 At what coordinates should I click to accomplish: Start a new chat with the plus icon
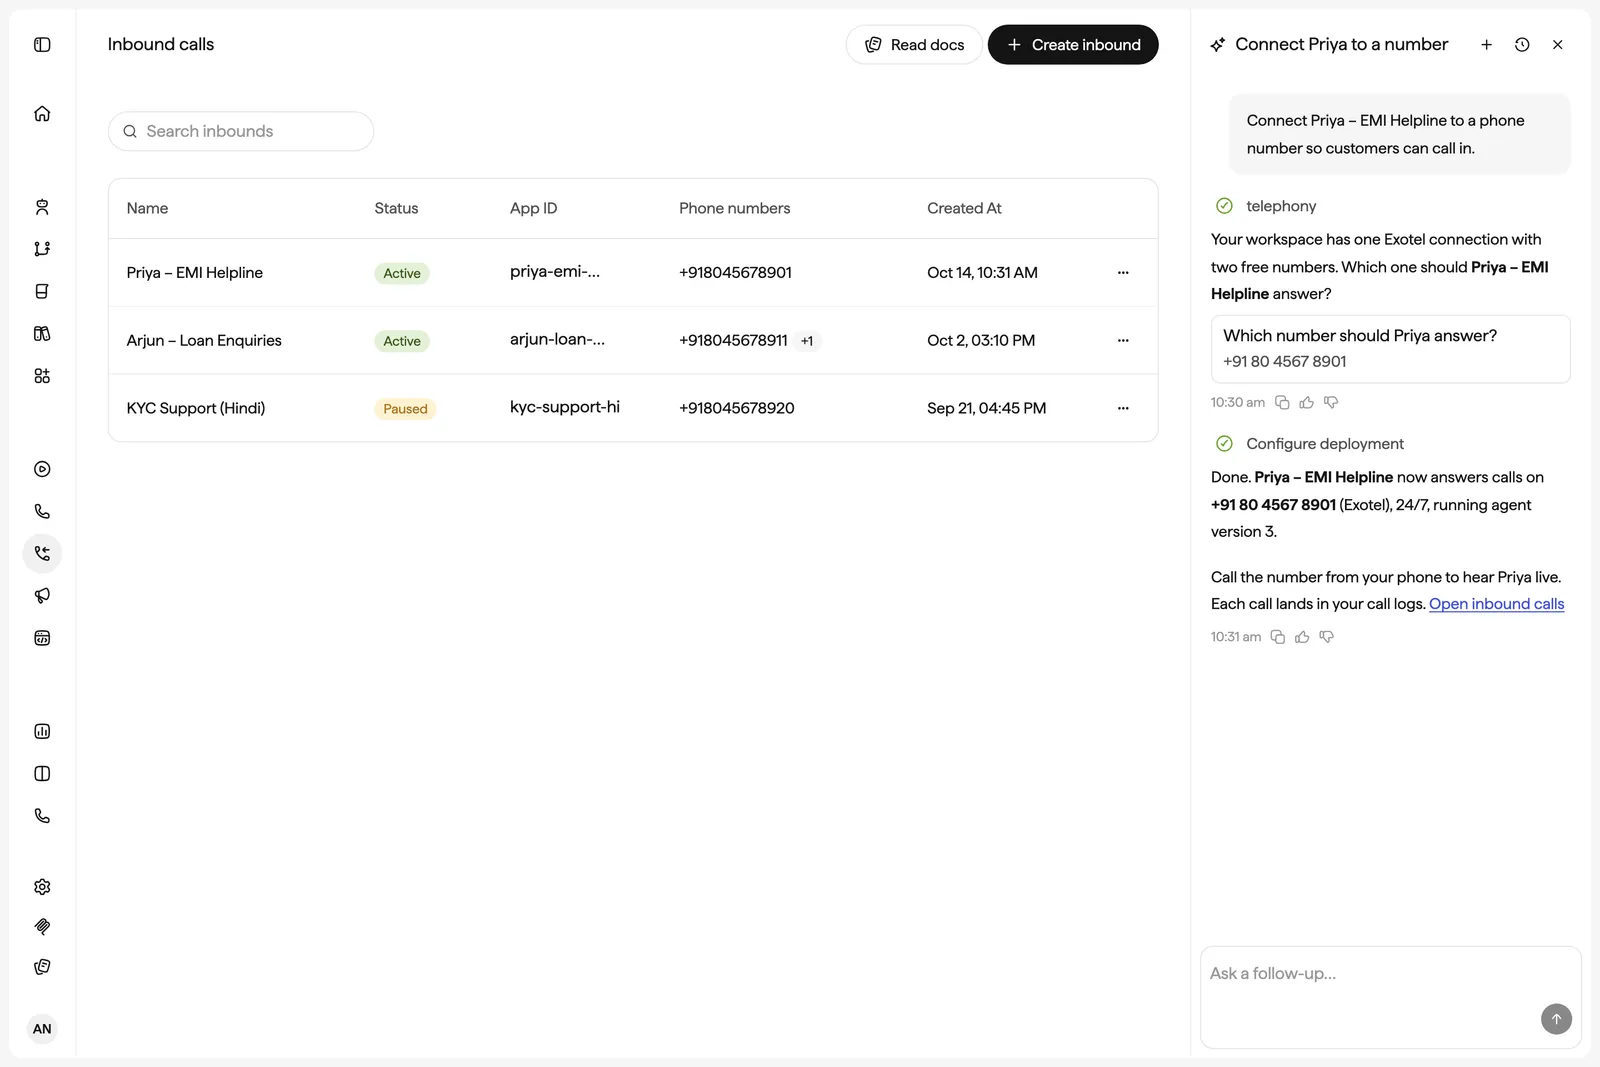point(1487,45)
